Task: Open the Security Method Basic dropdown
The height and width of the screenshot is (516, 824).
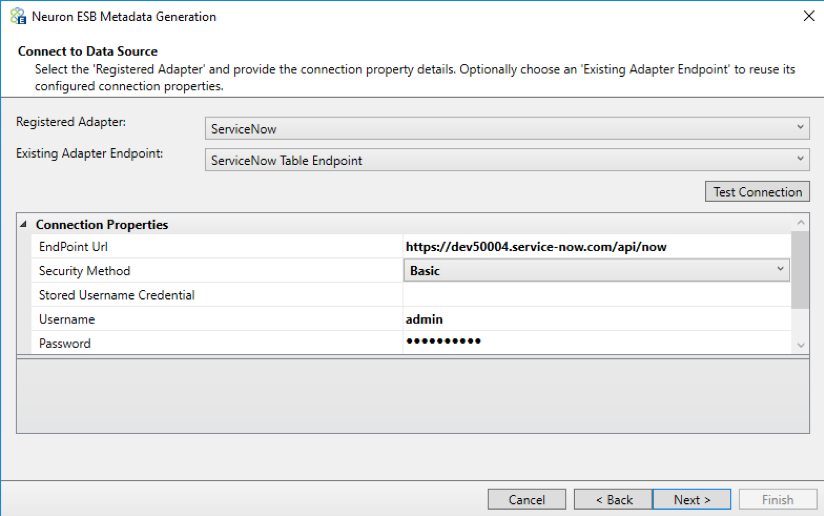Action: 596,271
